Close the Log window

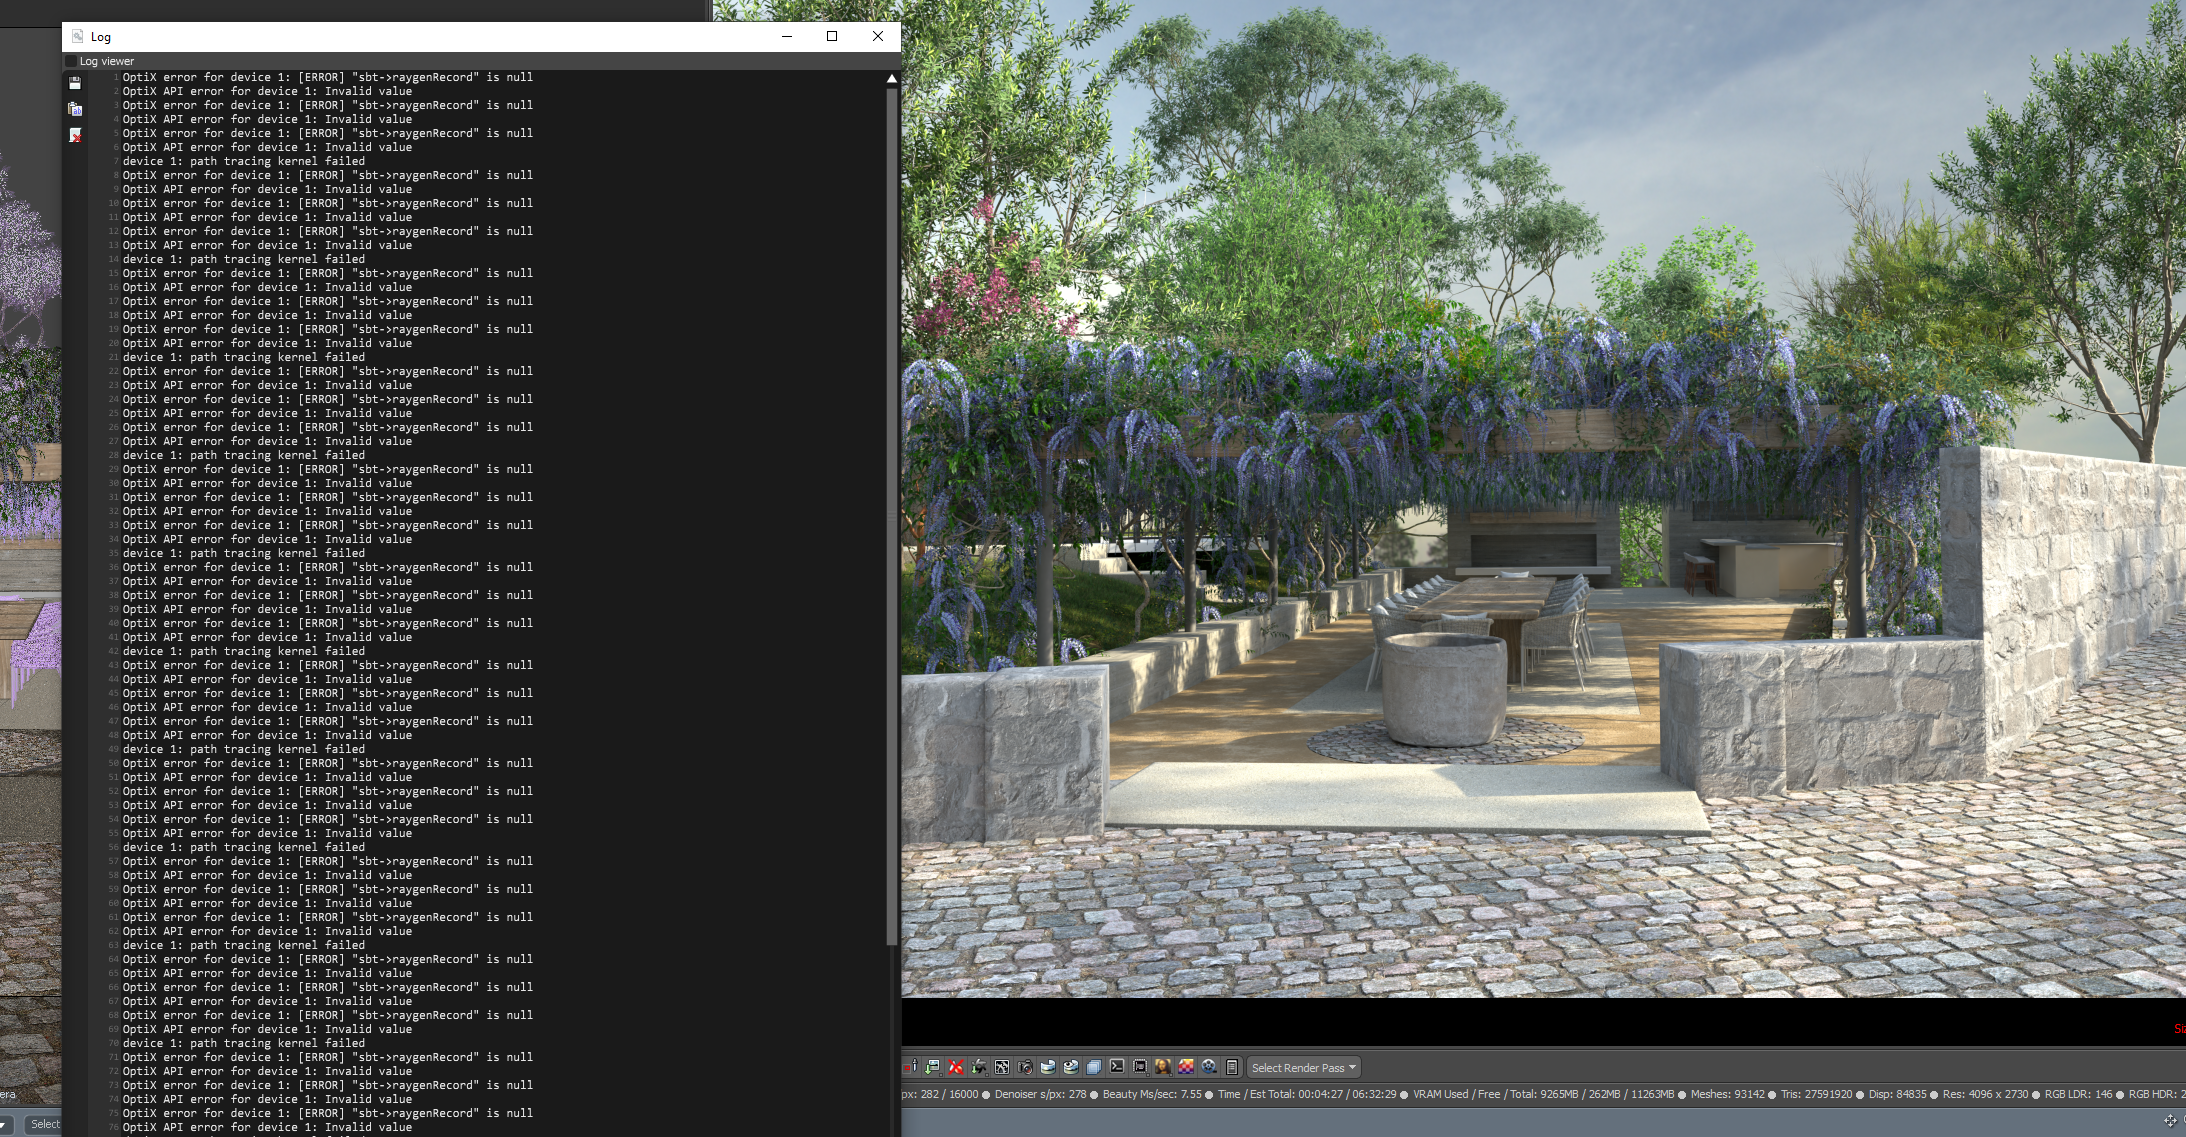878,36
